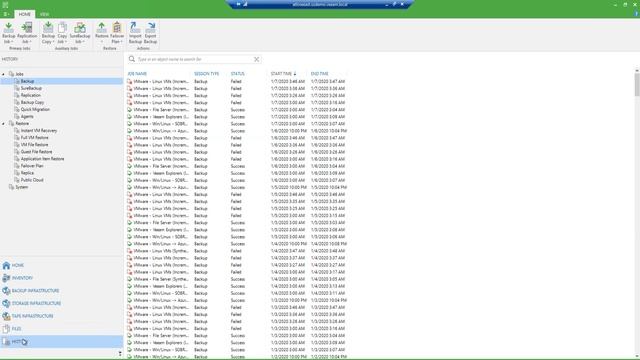Click the help icon at ribbon right

[636, 14]
